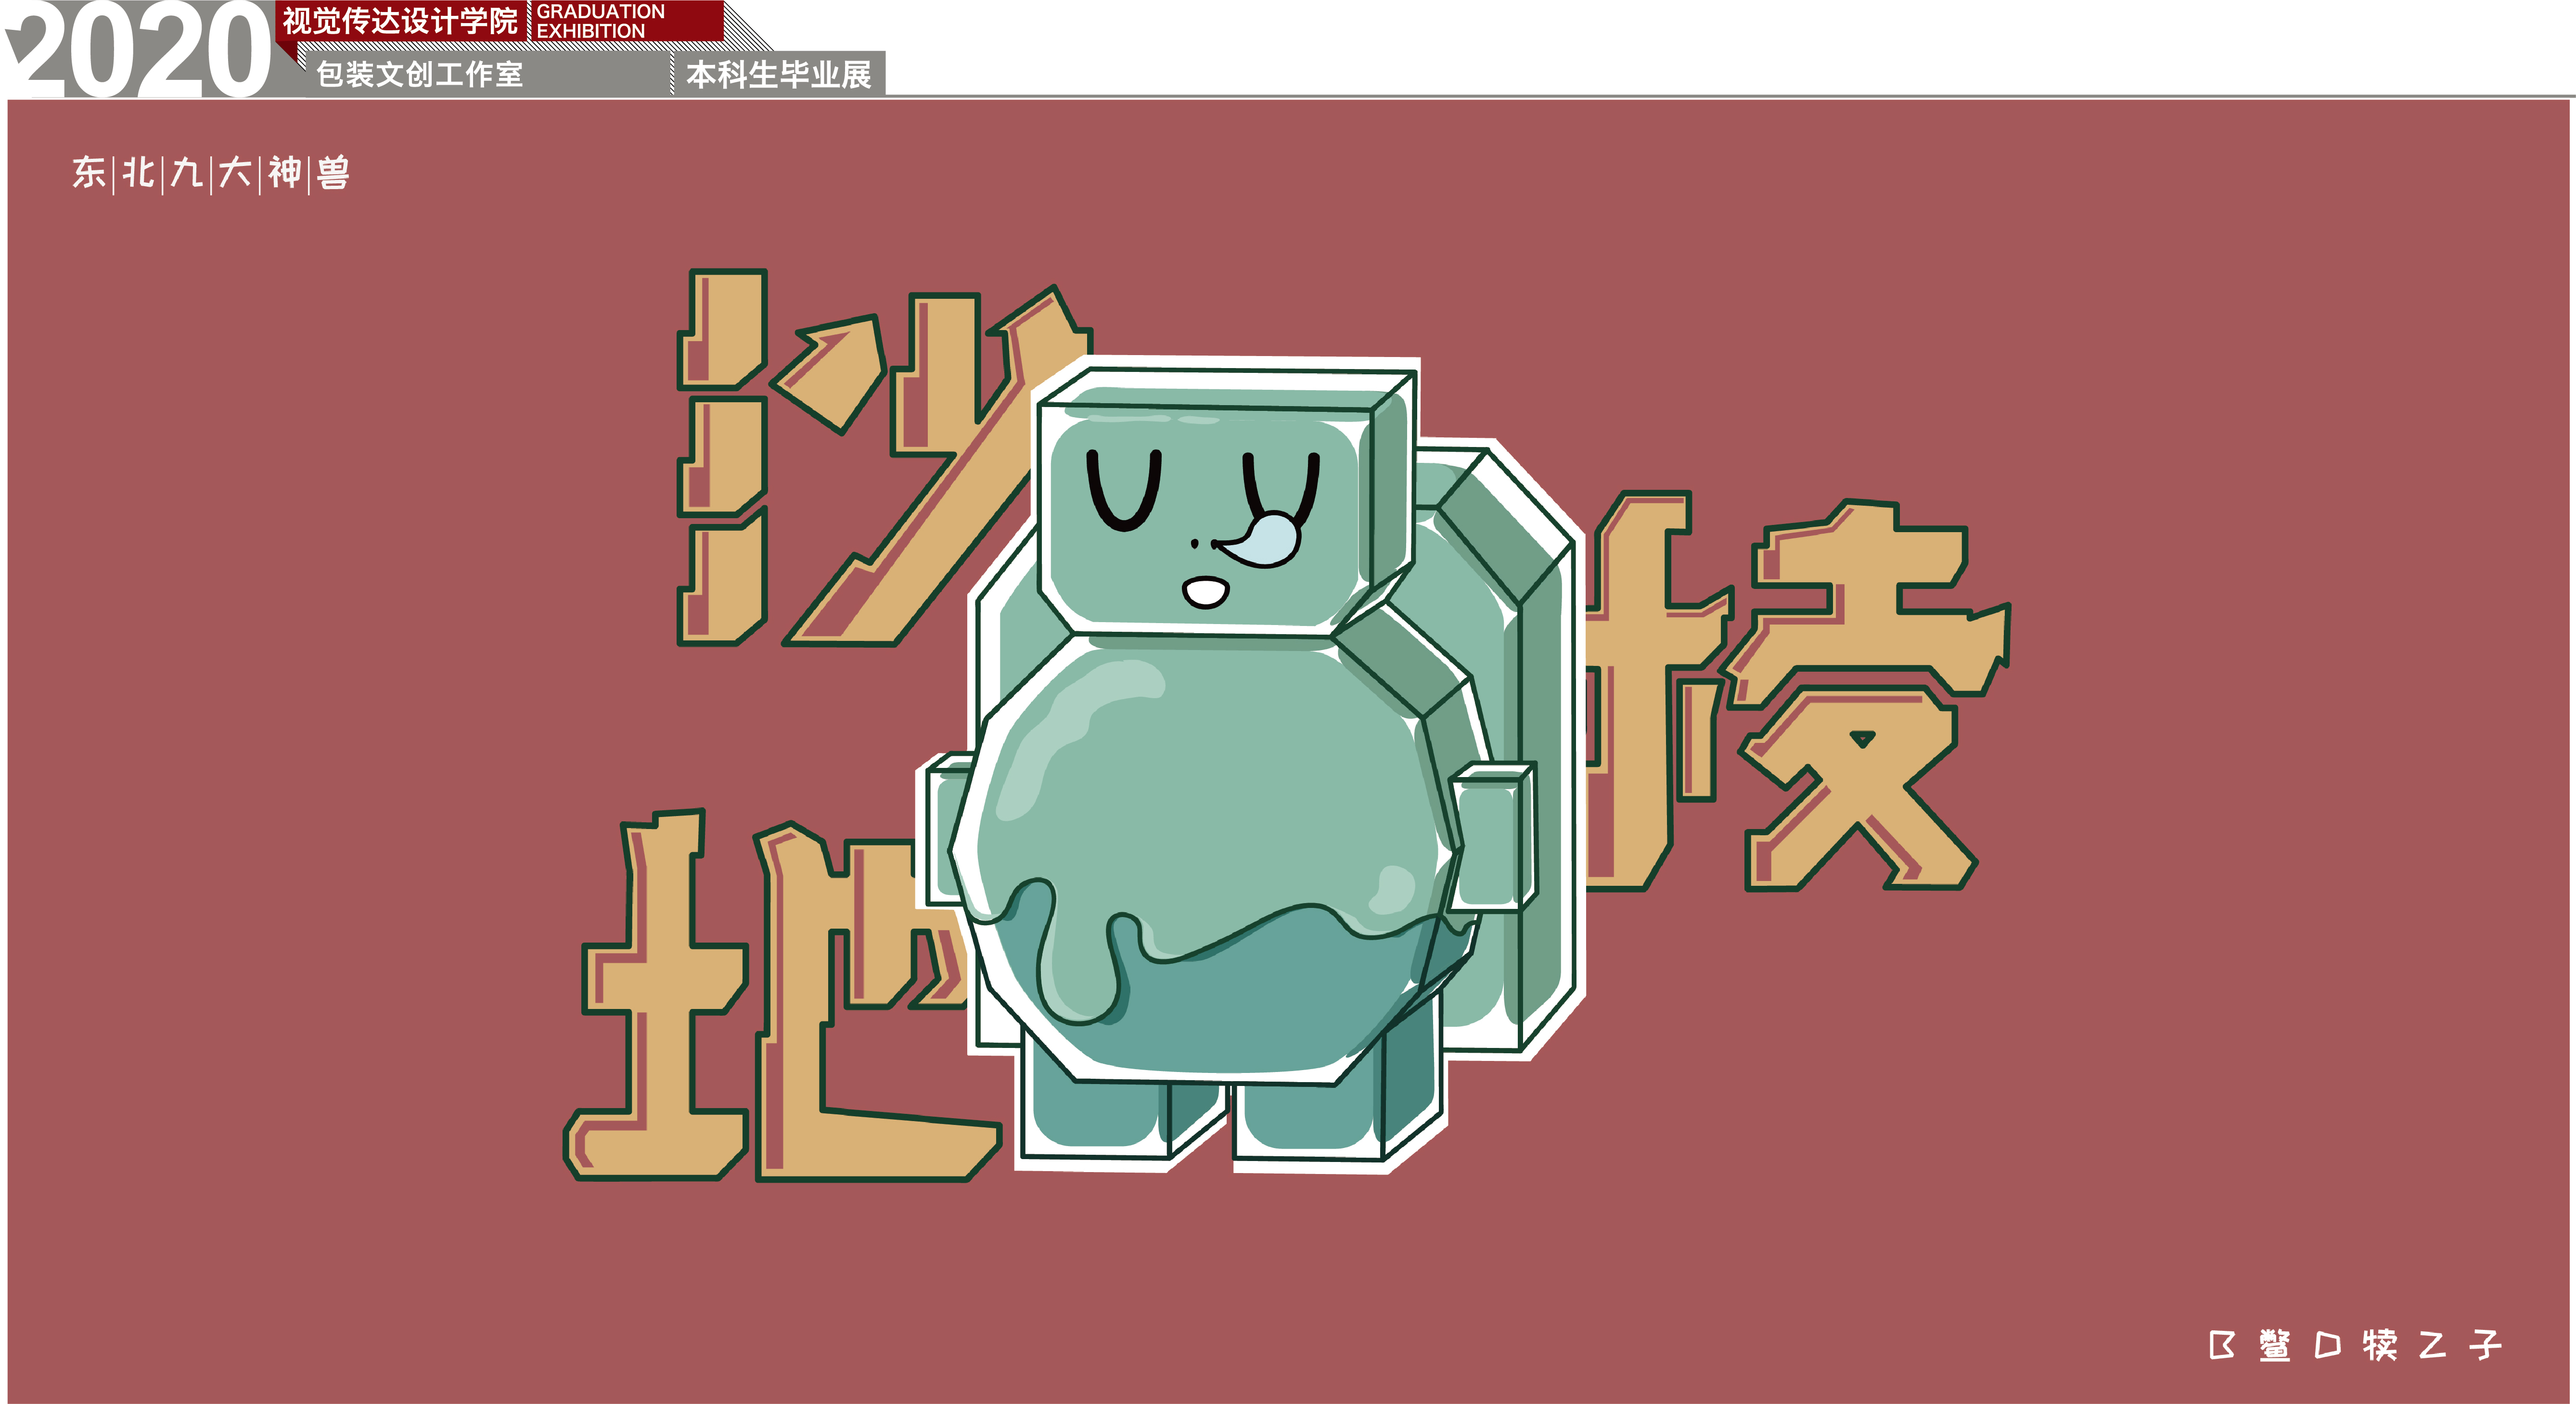The width and height of the screenshot is (2576, 1404).
Task: Click the 包装文创工作室 gray banner
Action: point(420,74)
